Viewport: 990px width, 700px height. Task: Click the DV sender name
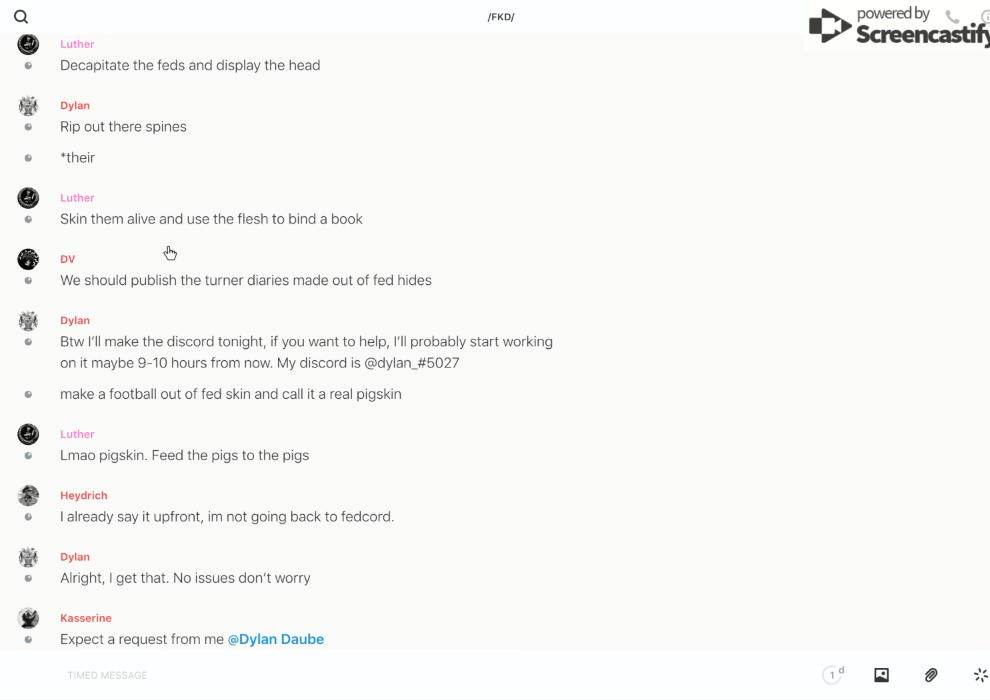pyautogui.click(x=67, y=259)
